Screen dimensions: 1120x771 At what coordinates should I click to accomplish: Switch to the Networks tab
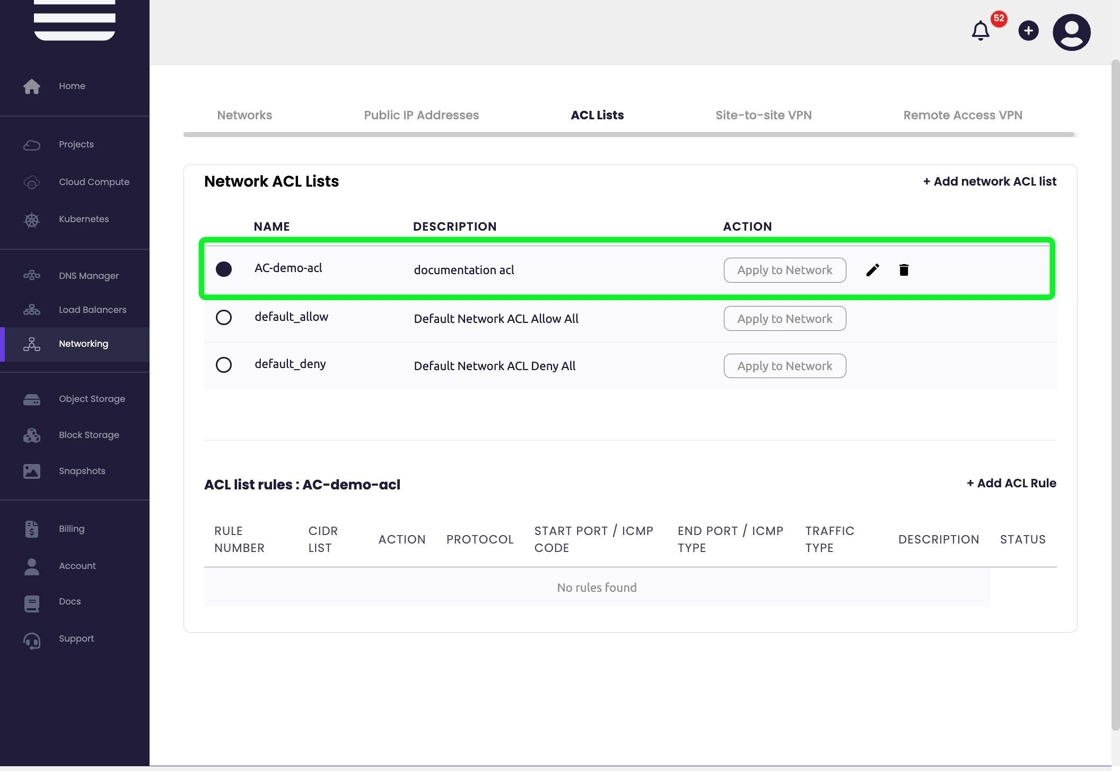coord(244,115)
